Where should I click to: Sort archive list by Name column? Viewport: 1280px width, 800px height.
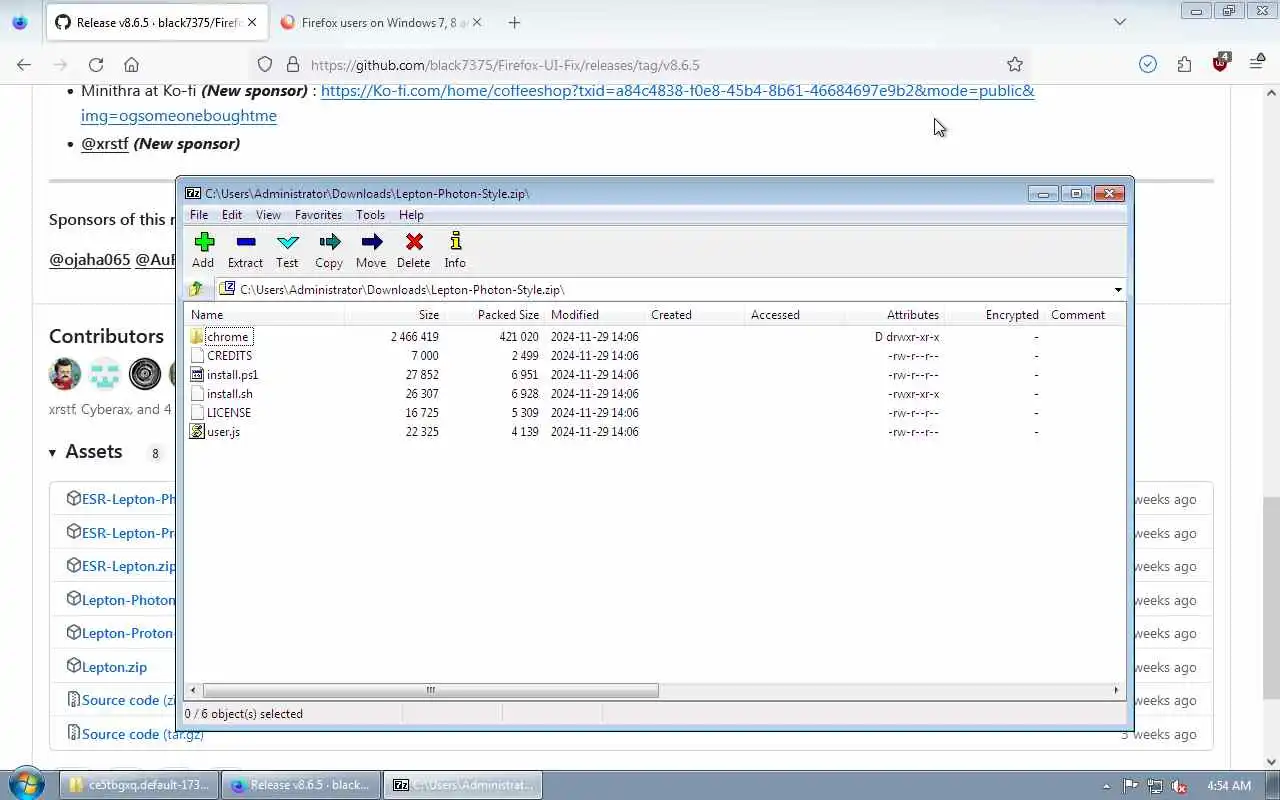[x=266, y=315]
